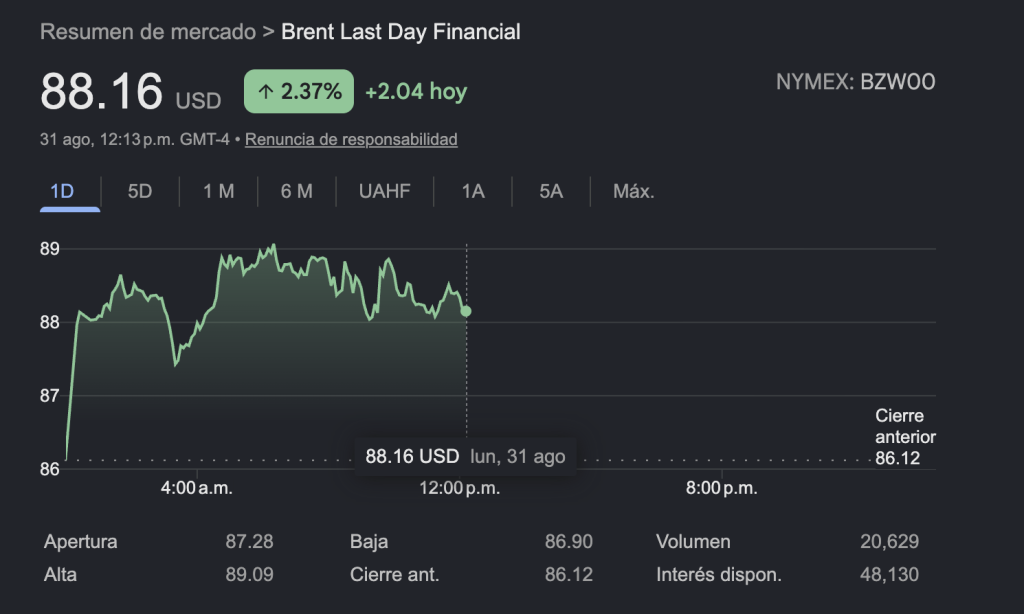Select the 1D time range tab

tap(62, 191)
